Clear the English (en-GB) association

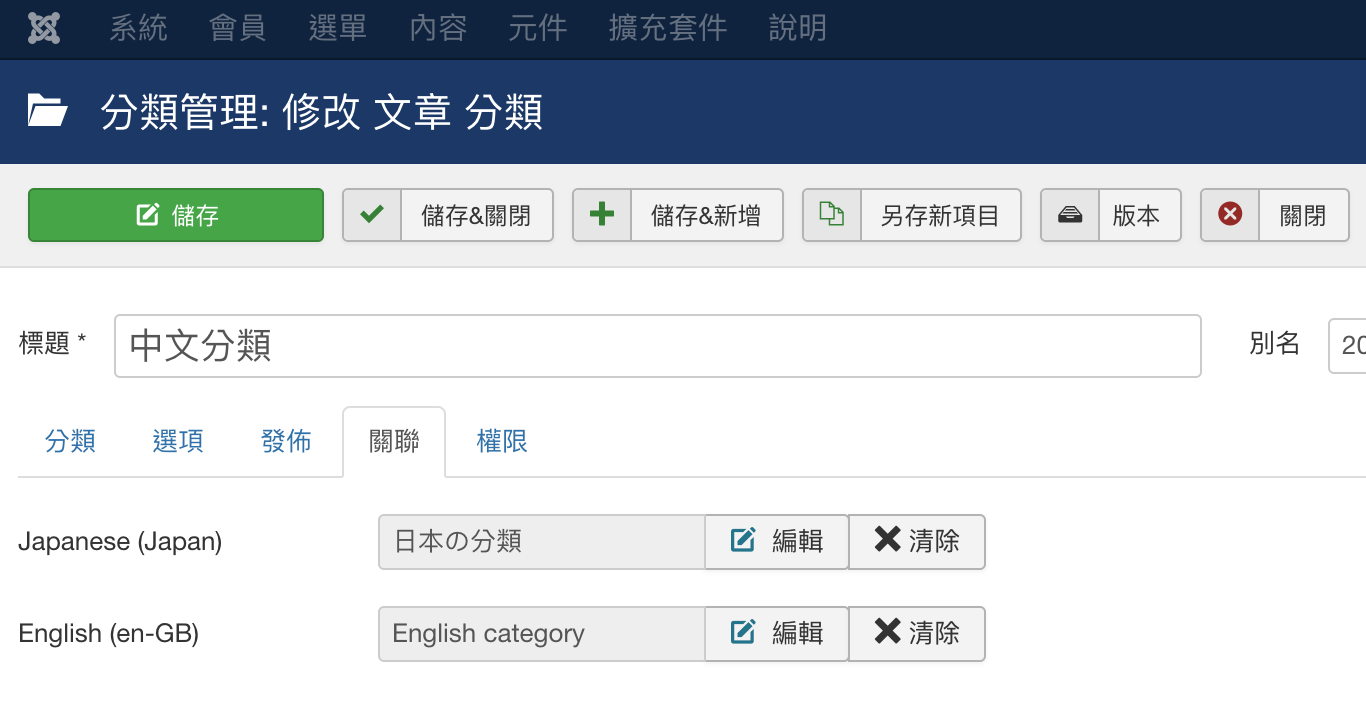[917, 634]
